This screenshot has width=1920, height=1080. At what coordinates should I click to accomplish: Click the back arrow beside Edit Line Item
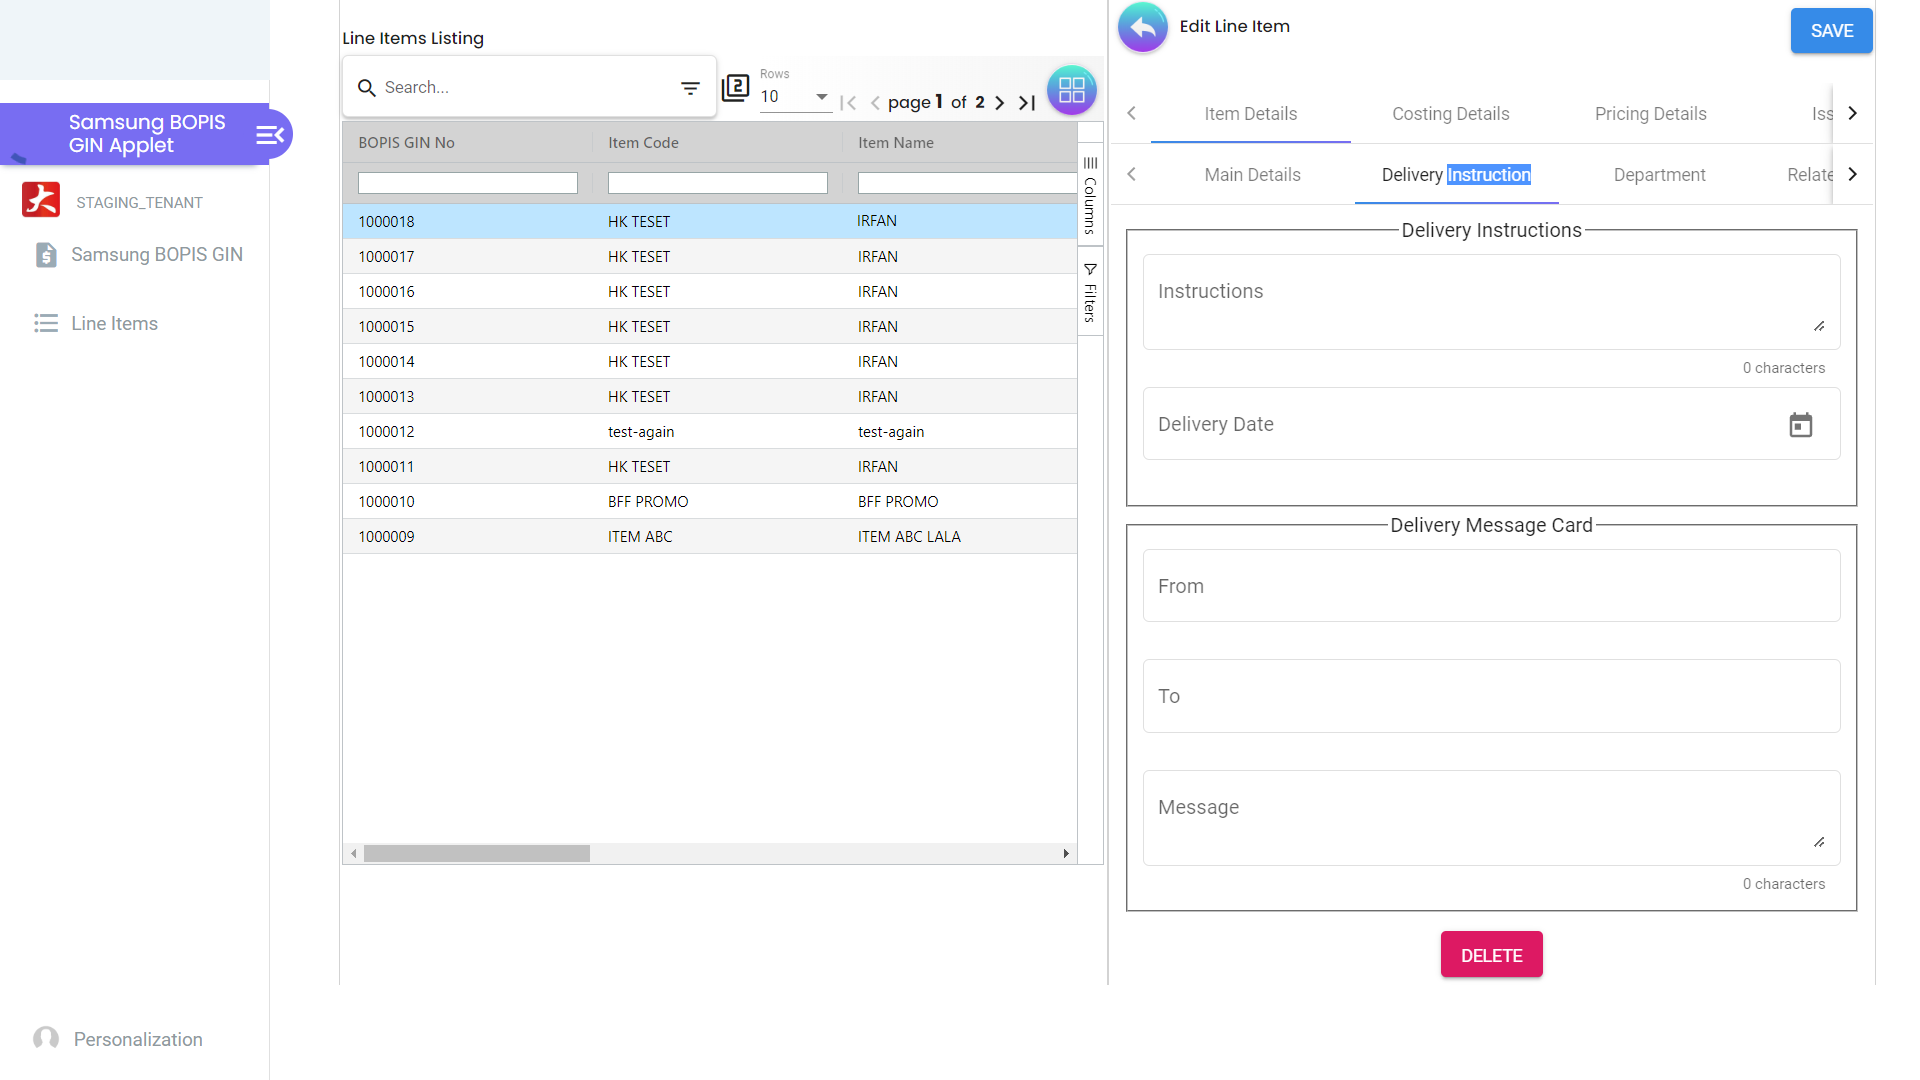point(1143,28)
